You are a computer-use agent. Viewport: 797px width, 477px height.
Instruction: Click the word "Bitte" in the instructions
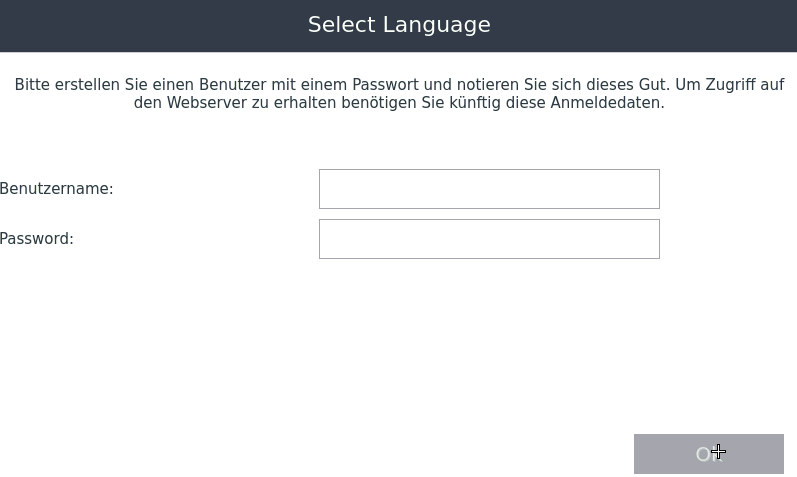pos(32,86)
